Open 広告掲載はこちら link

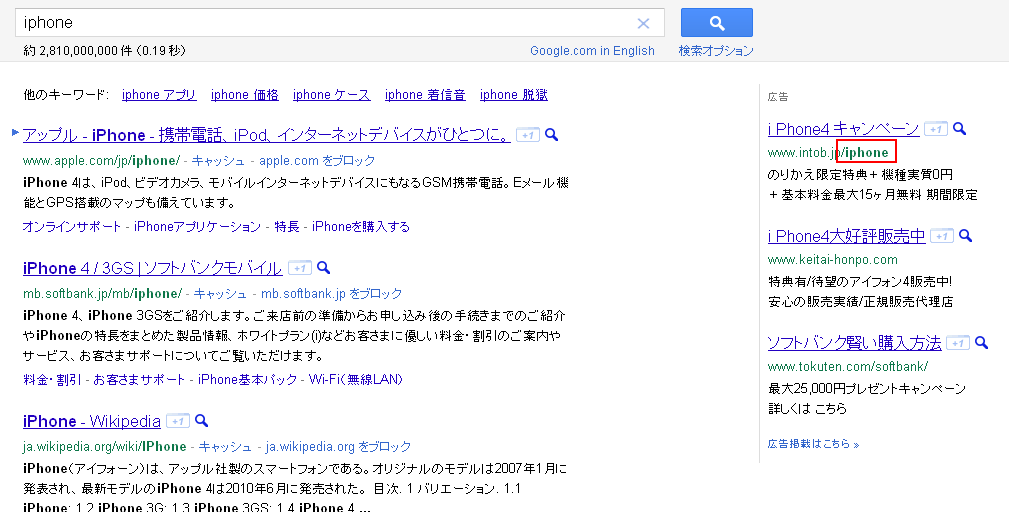click(813, 444)
